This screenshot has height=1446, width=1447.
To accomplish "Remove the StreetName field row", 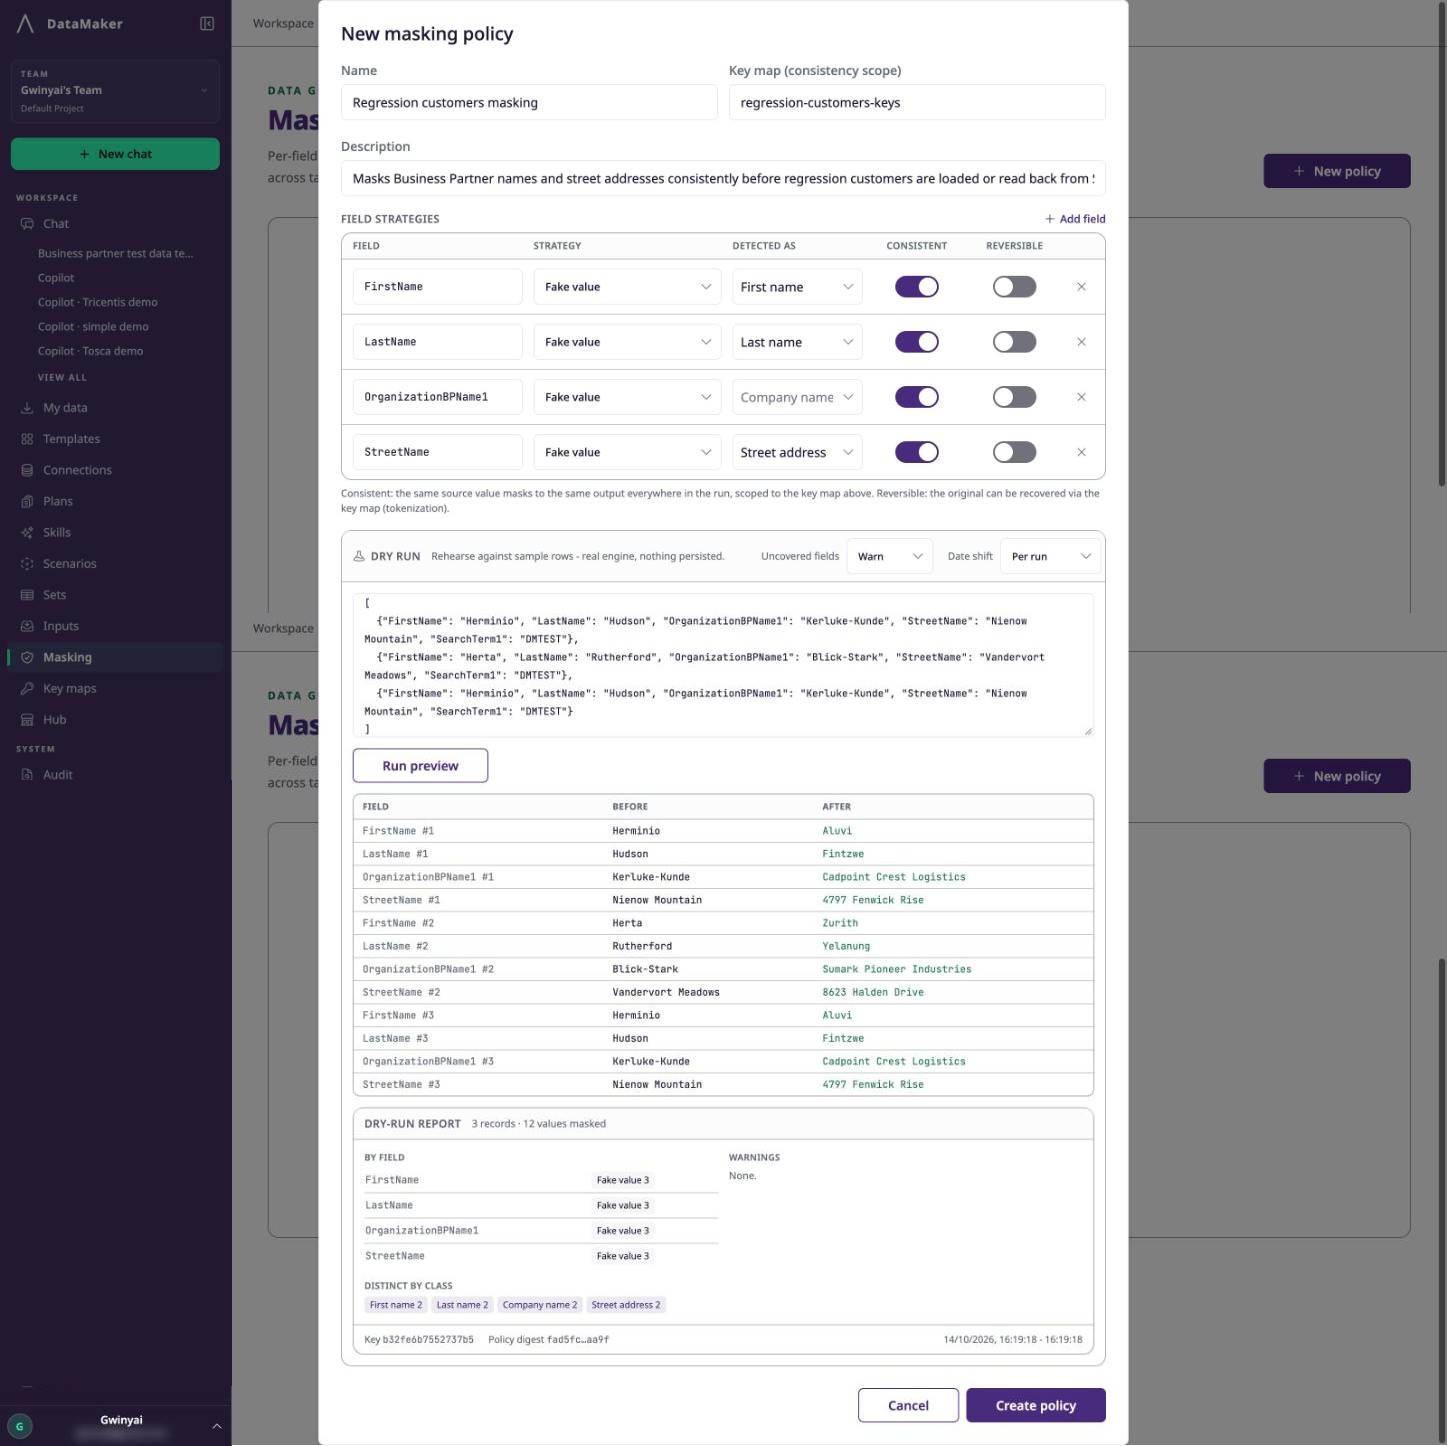I will pyautogui.click(x=1081, y=452).
